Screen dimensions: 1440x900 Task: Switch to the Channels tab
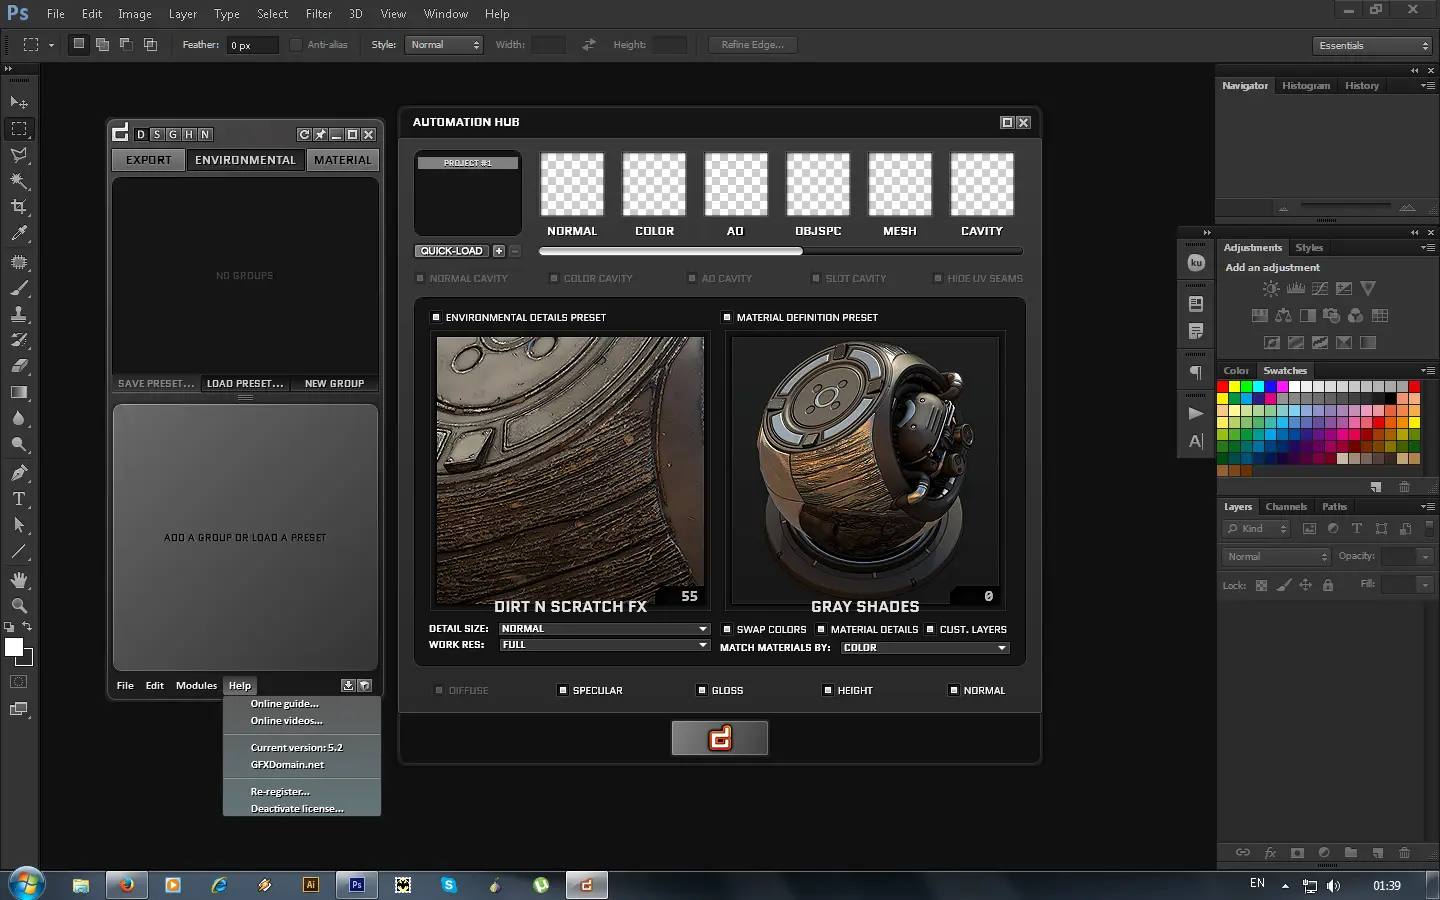pos(1286,507)
